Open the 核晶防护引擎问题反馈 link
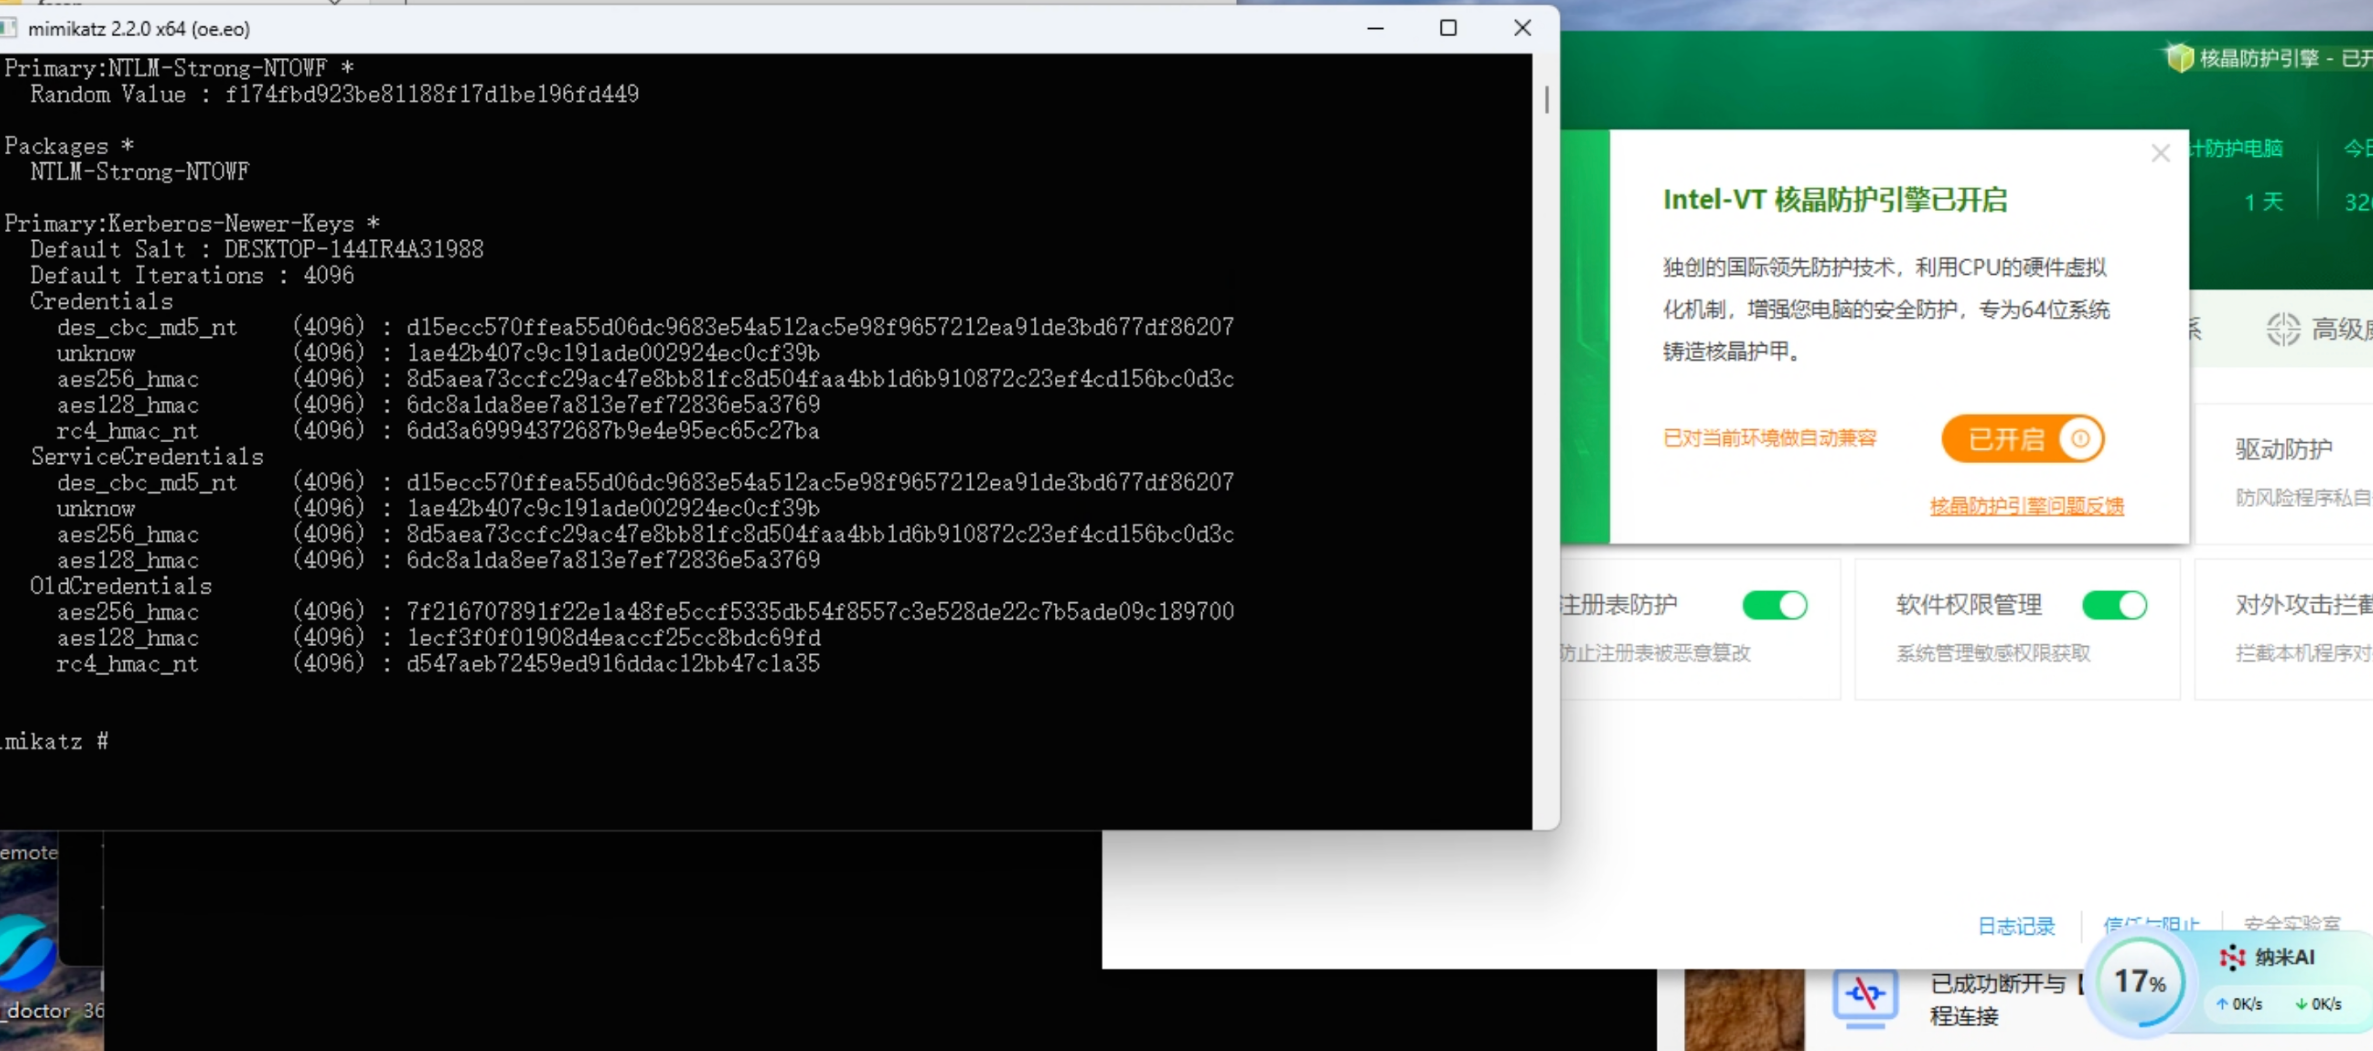2373x1051 pixels. click(2026, 506)
